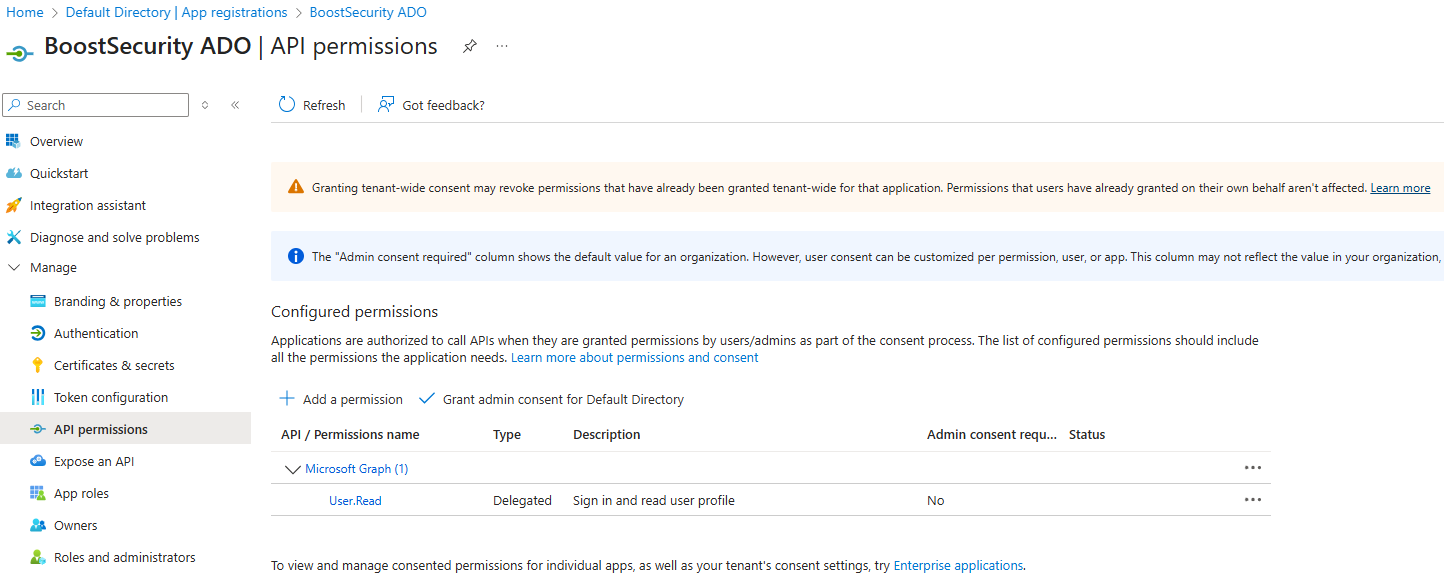Select Authentication in the left menu
The height and width of the screenshot is (578, 1444).
[96, 333]
